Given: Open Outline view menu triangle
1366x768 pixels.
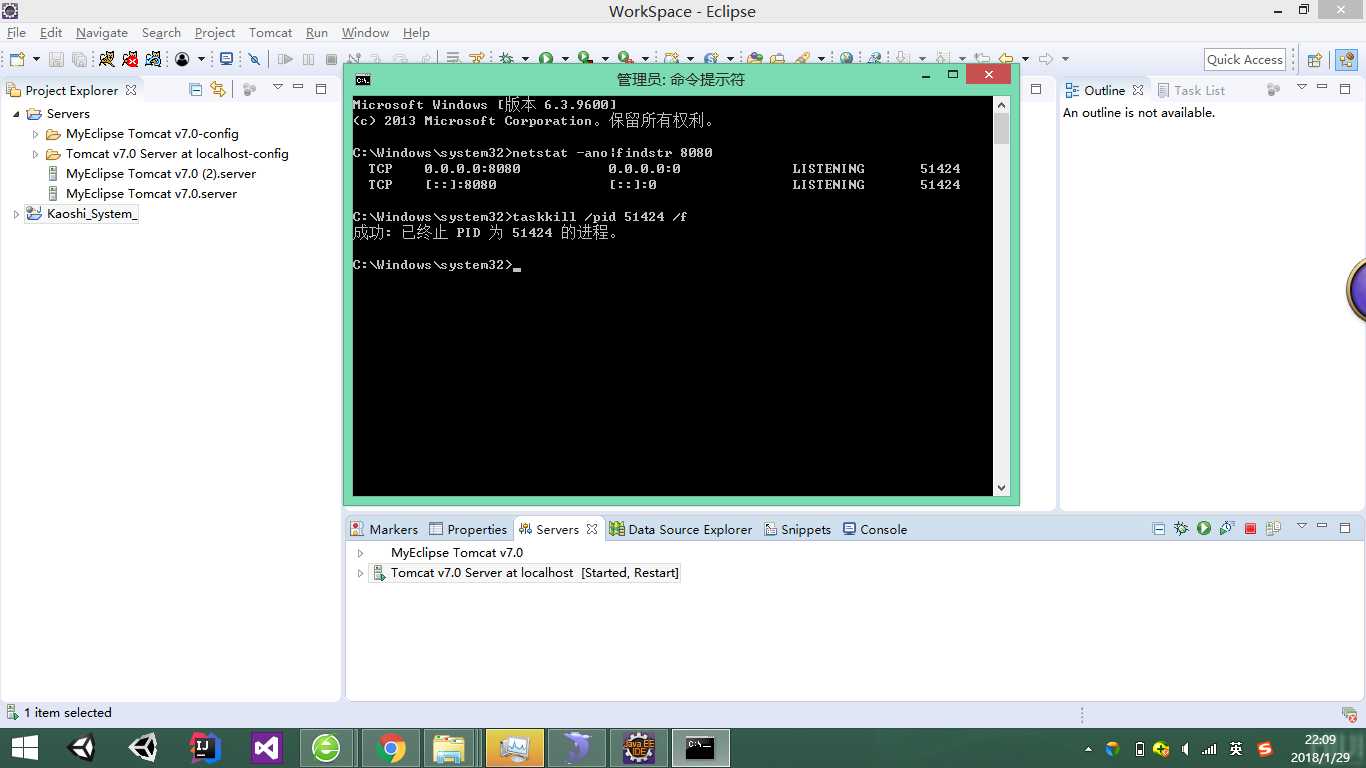Looking at the screenshot, I should click(x=1301, y=87).
